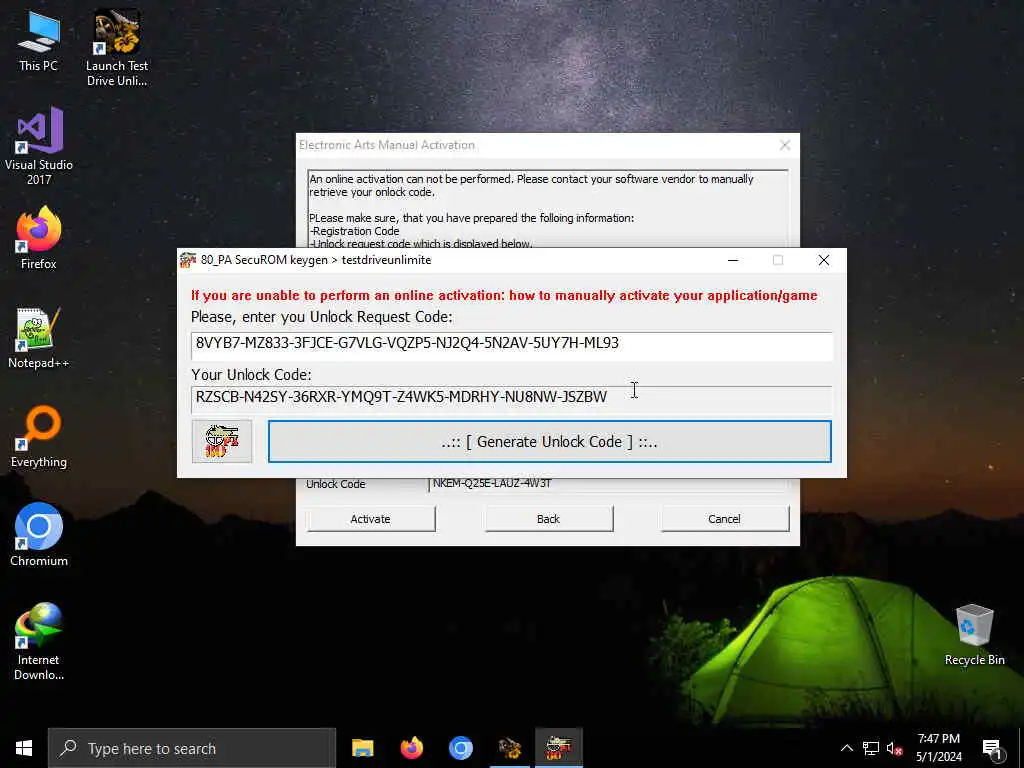Click the red manual activation instructions text
The width and height of the screenshot is (1024, 768).
(x=504, y=295)
